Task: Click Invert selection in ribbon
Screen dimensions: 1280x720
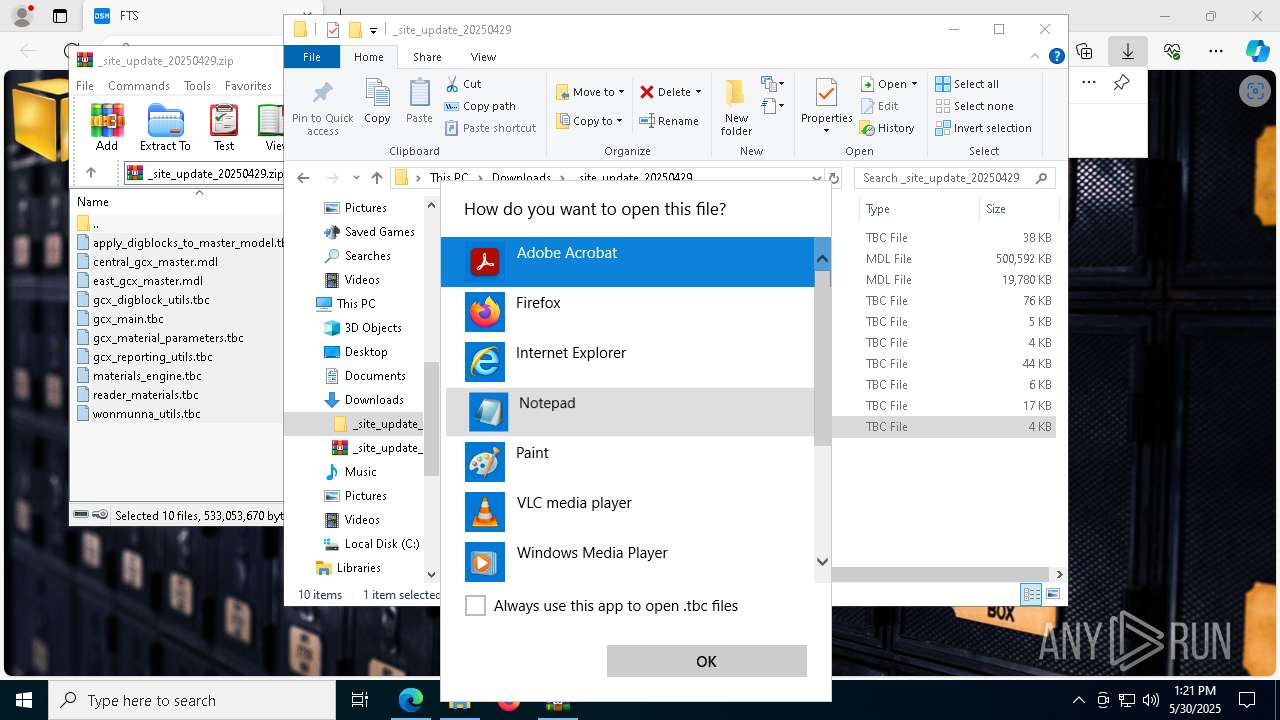Action: point(983,128)
